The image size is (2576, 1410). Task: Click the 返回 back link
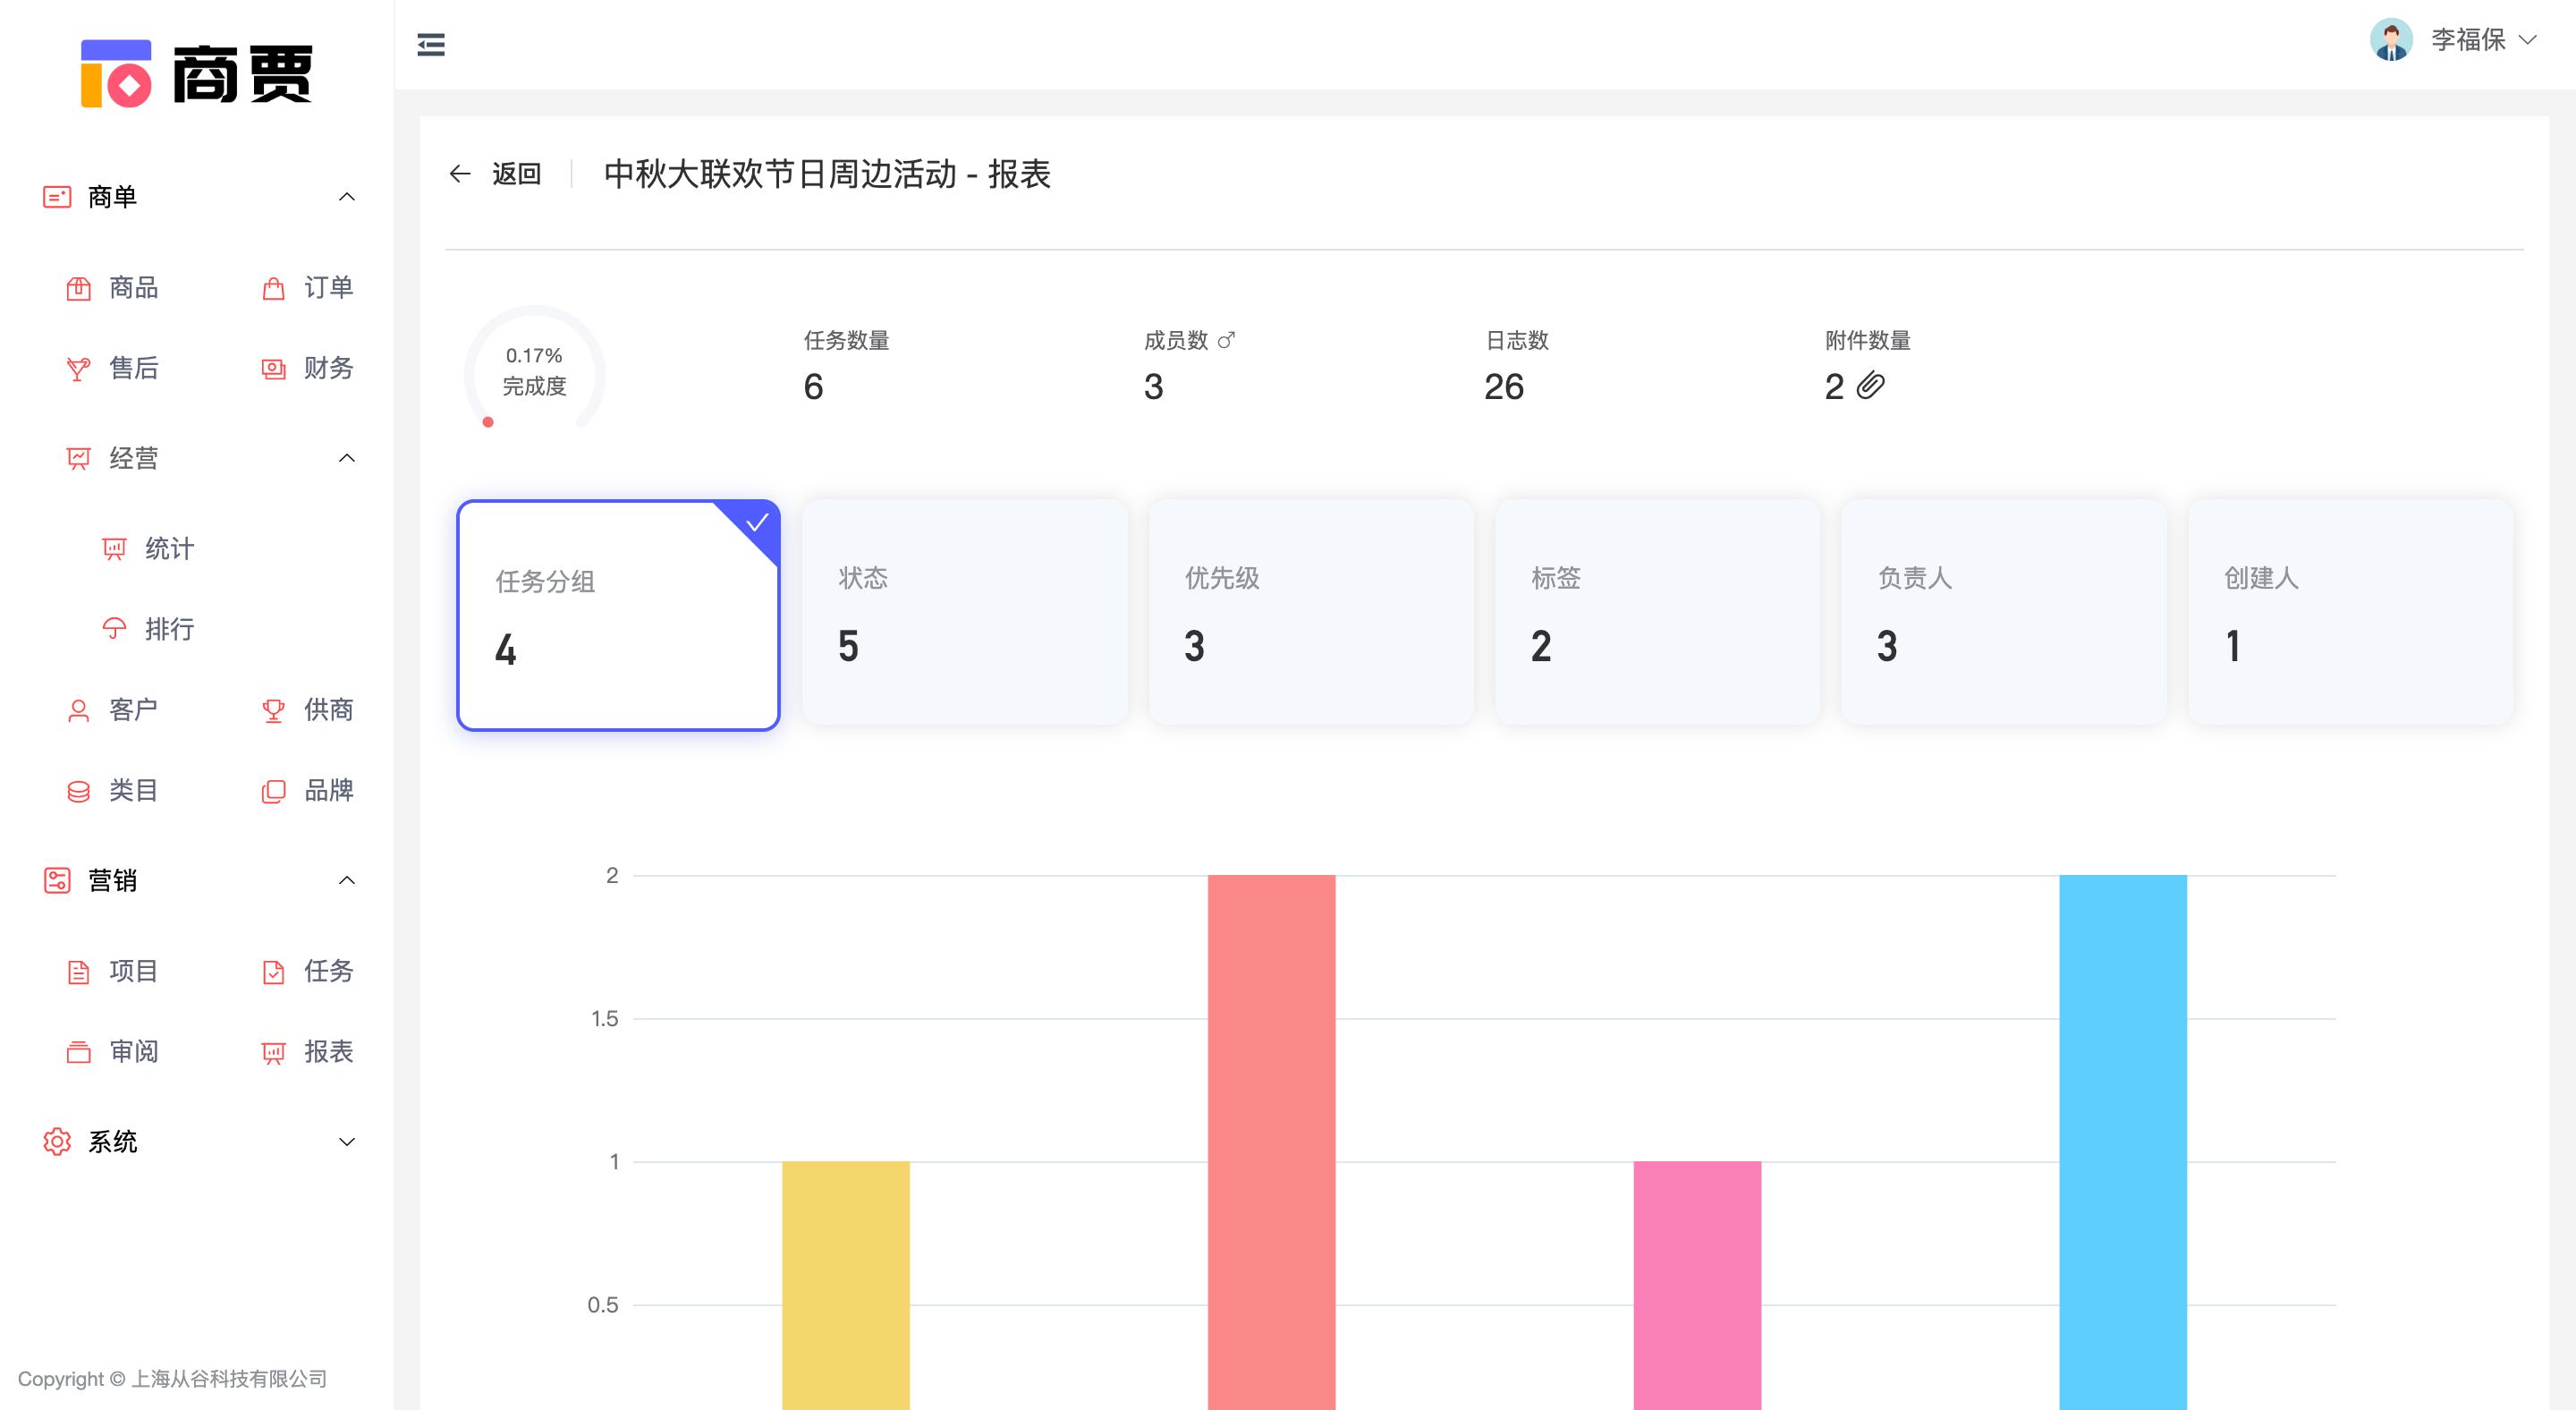516,173
